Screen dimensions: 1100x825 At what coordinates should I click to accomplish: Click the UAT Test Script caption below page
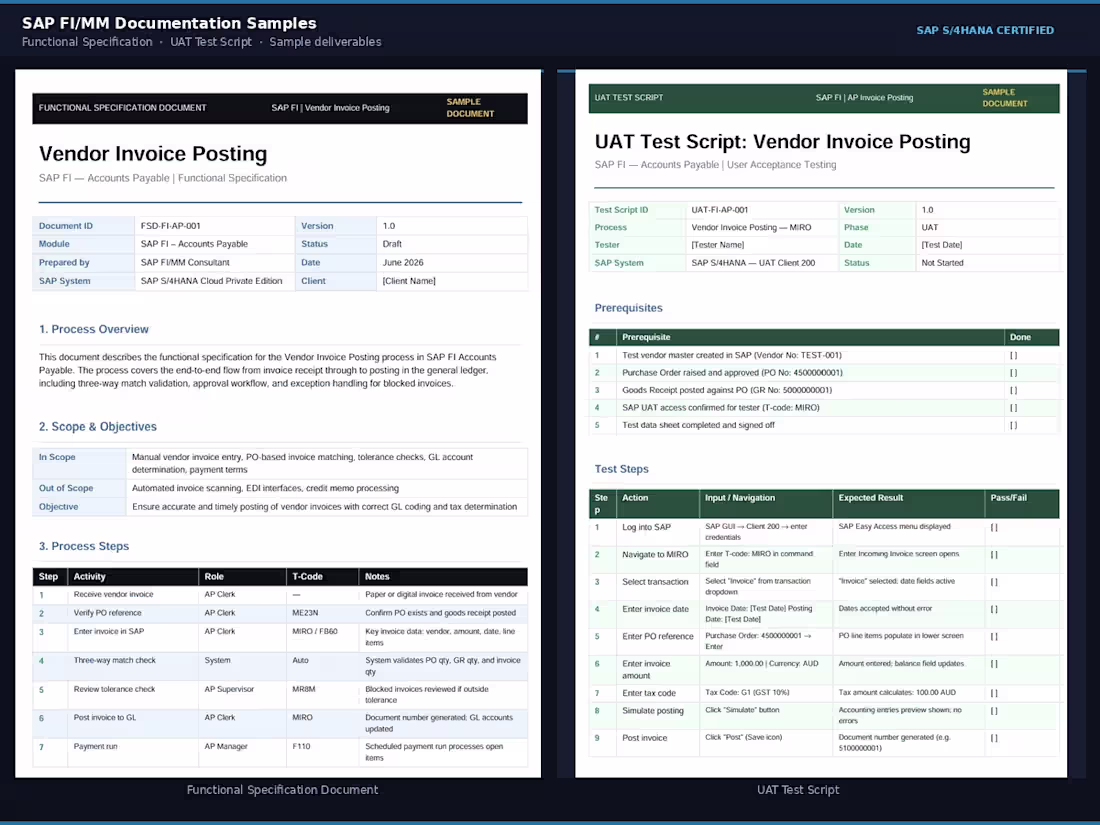798,790
